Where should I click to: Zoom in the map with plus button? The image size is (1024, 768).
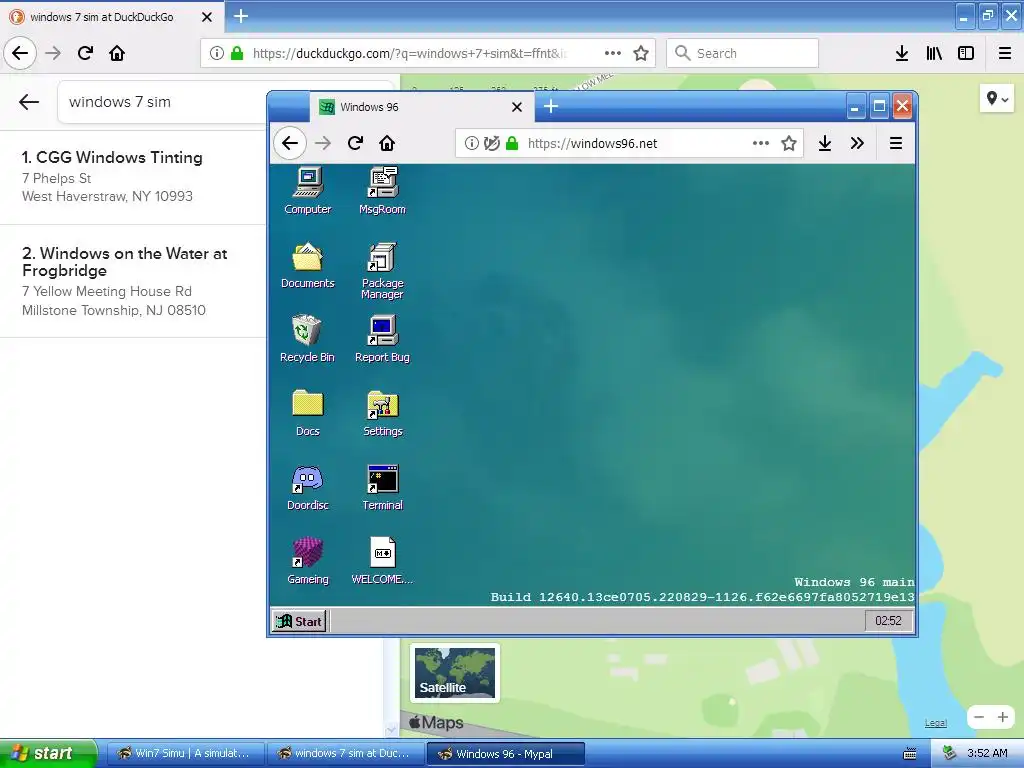(x=1002, y=717)
